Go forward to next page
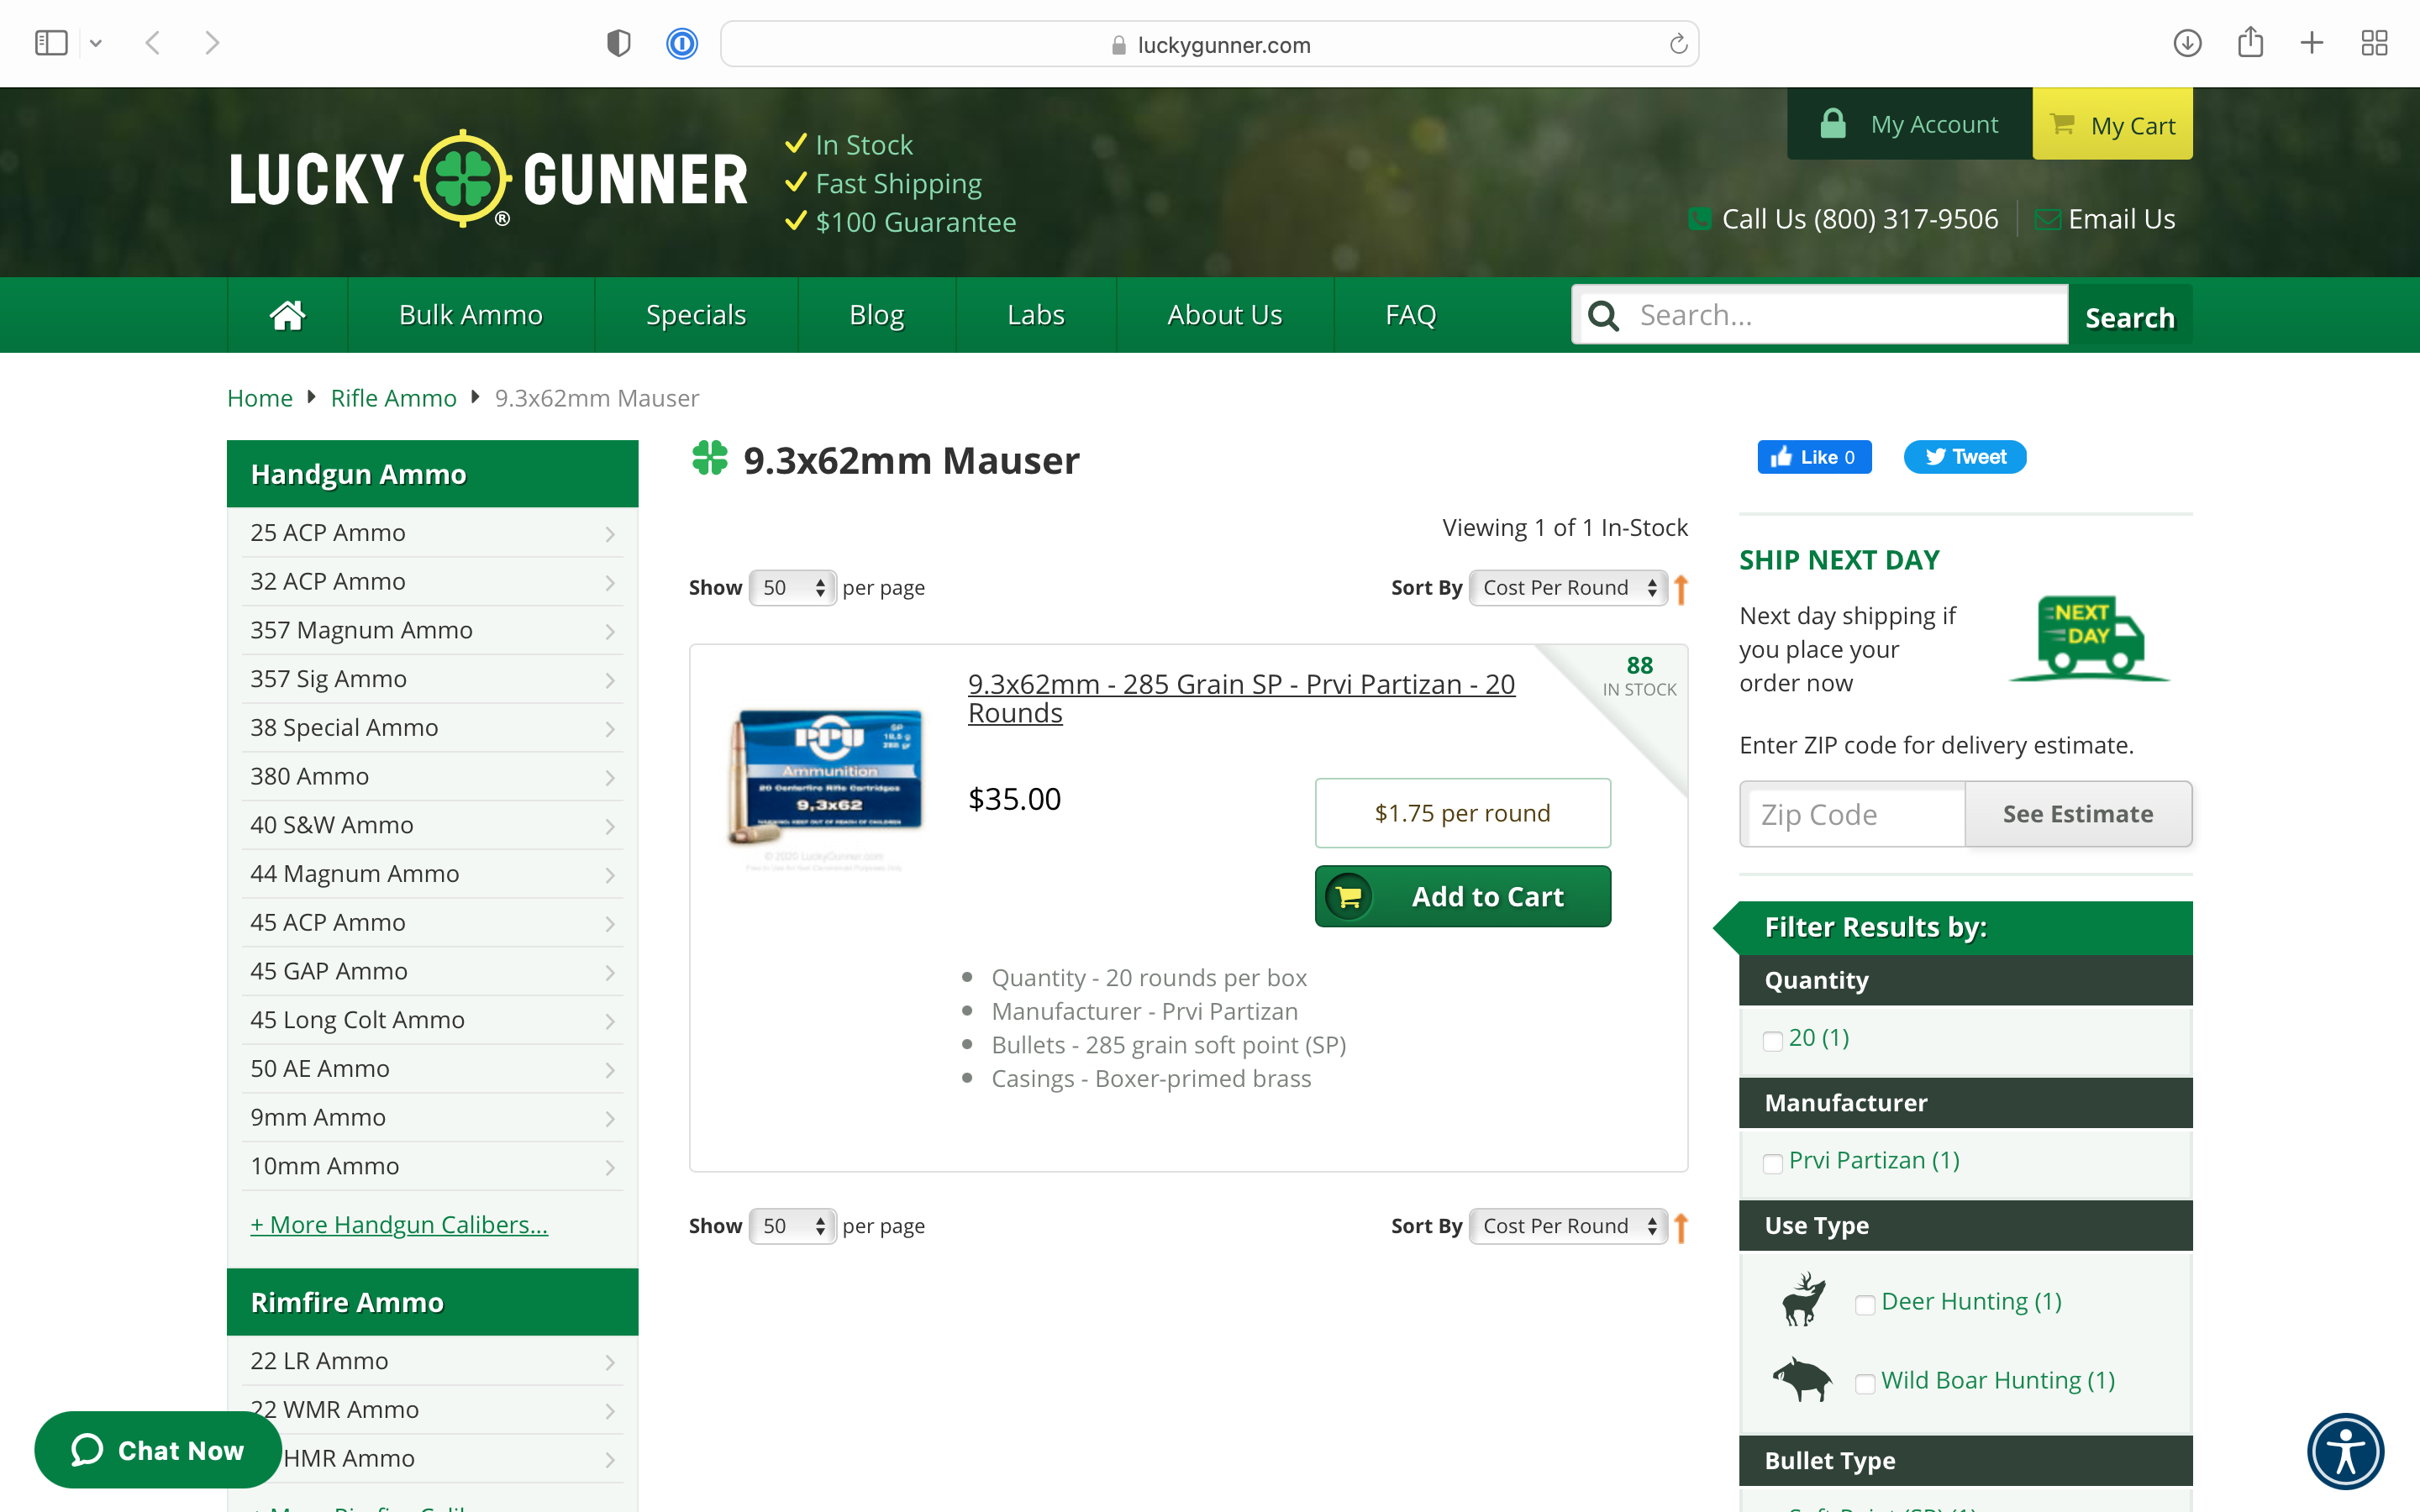This screenshot has height=1512, width=2420. click(x=211, y=43)
